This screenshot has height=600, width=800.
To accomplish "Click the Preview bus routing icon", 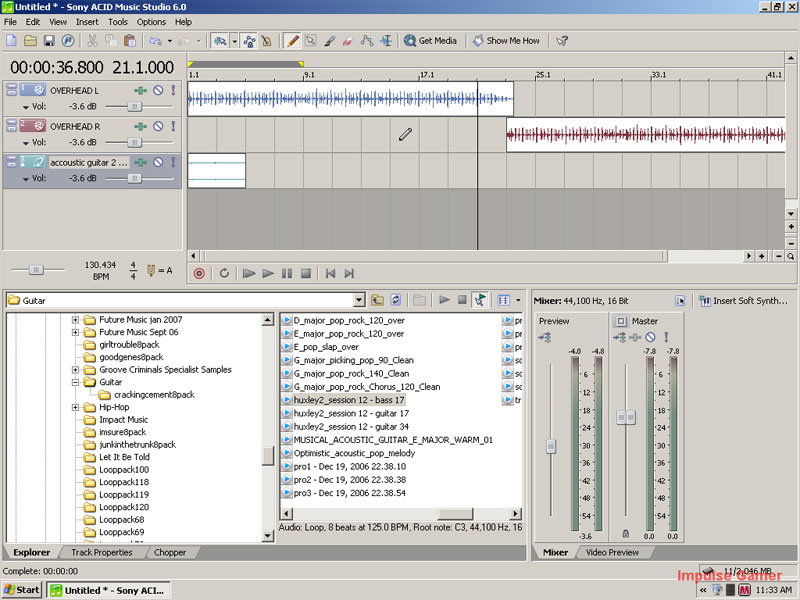I will 545,337.
